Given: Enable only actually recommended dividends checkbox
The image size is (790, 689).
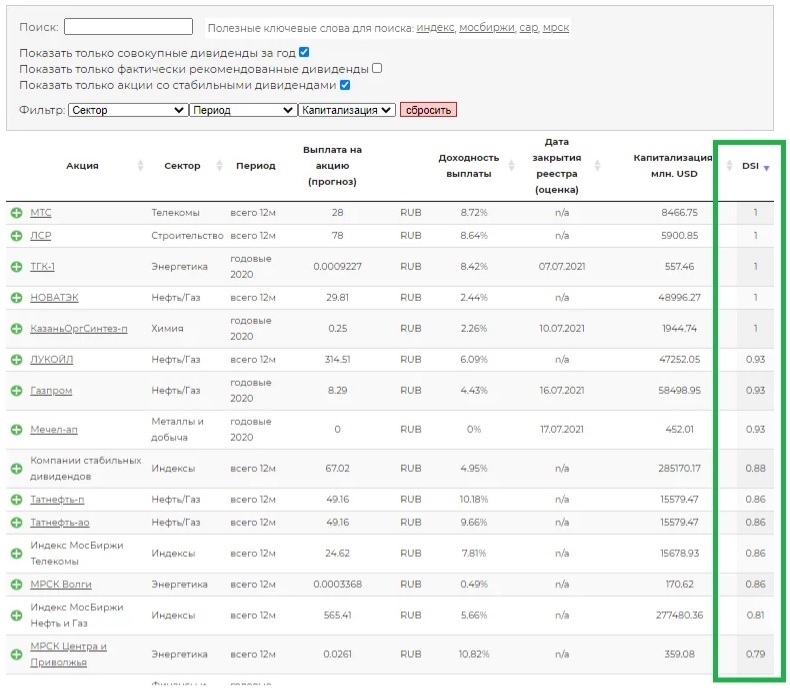Looking at the screenshot, I should 377,69.
